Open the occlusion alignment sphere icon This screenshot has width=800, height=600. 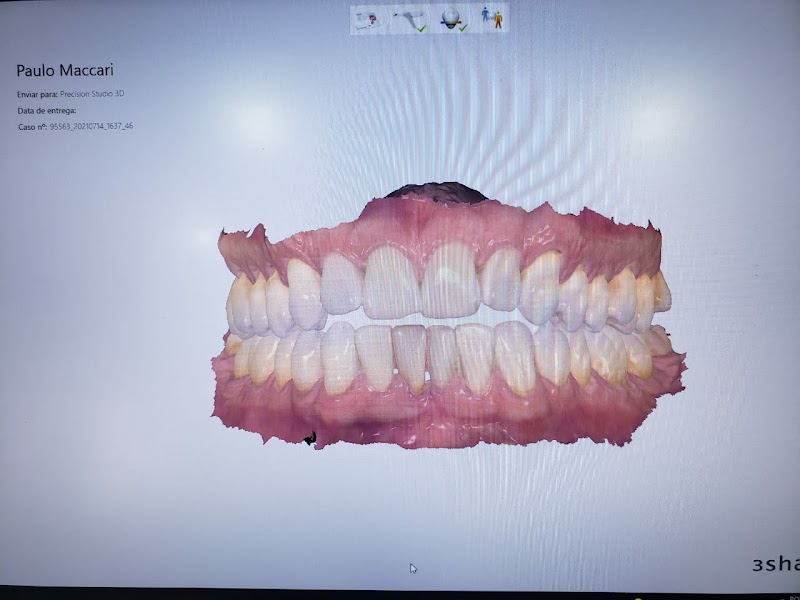(450, 17)
